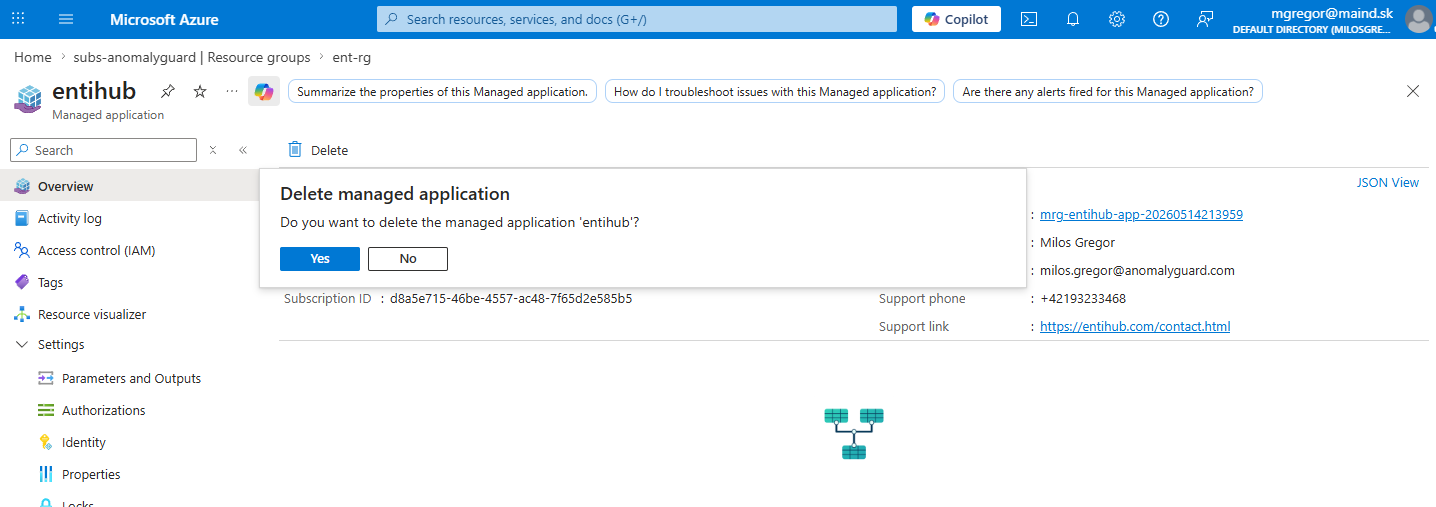Open the Azure portal waffle menu

tap(18, 19)
